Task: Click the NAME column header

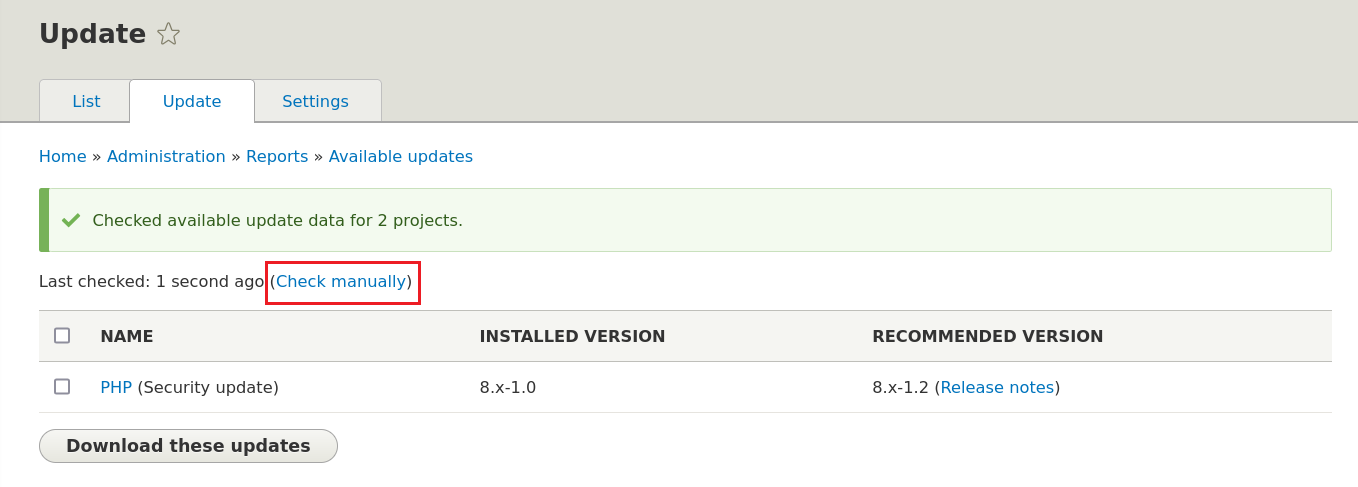Action: coord(127,337)
